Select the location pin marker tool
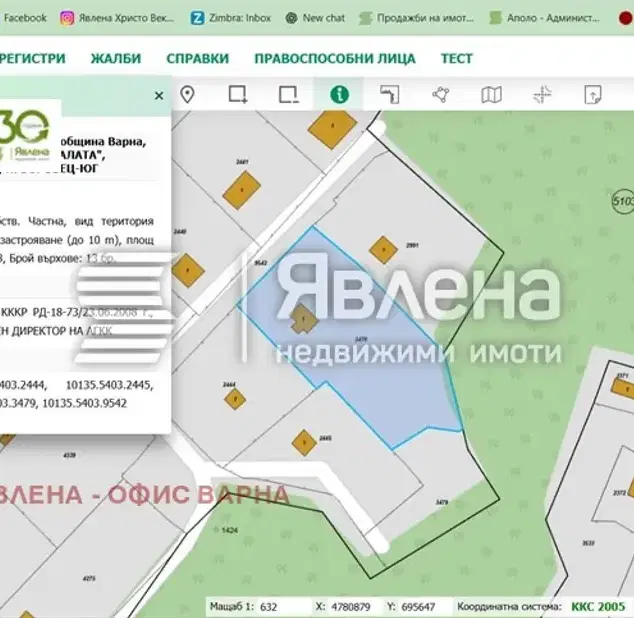The image size is (634, 618). [x=187, y=95]
